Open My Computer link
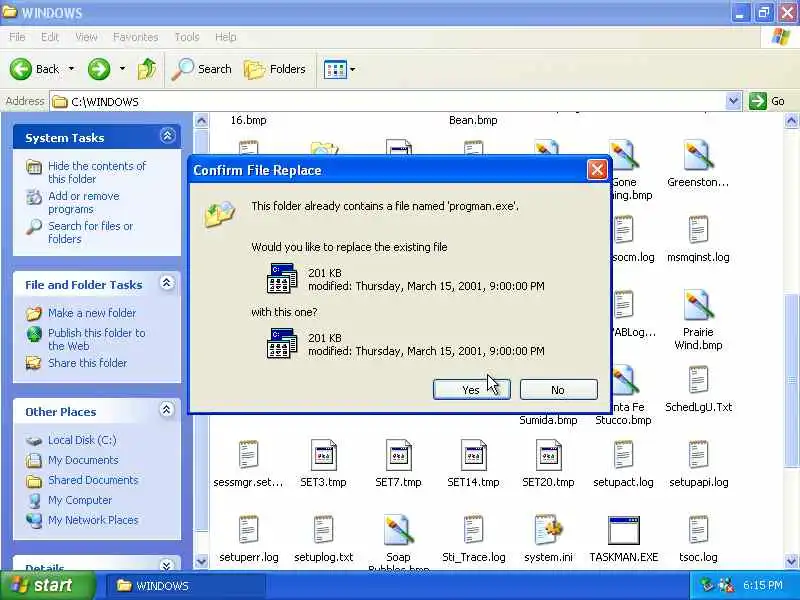The image size is (800, 600). click(80, 500)
